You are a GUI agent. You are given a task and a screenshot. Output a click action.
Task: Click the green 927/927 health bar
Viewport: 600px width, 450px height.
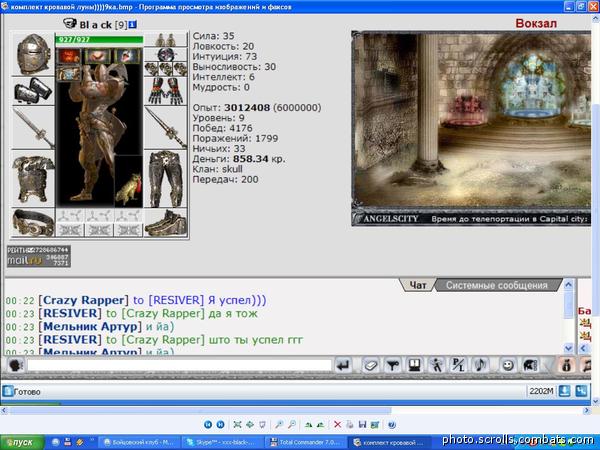(99, 39)
